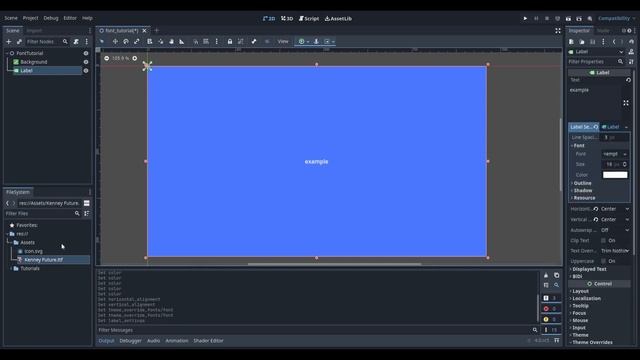Zoom in the 2D viewport
The height and width of the screenshot is (360, 640).
tap(135, 58)
